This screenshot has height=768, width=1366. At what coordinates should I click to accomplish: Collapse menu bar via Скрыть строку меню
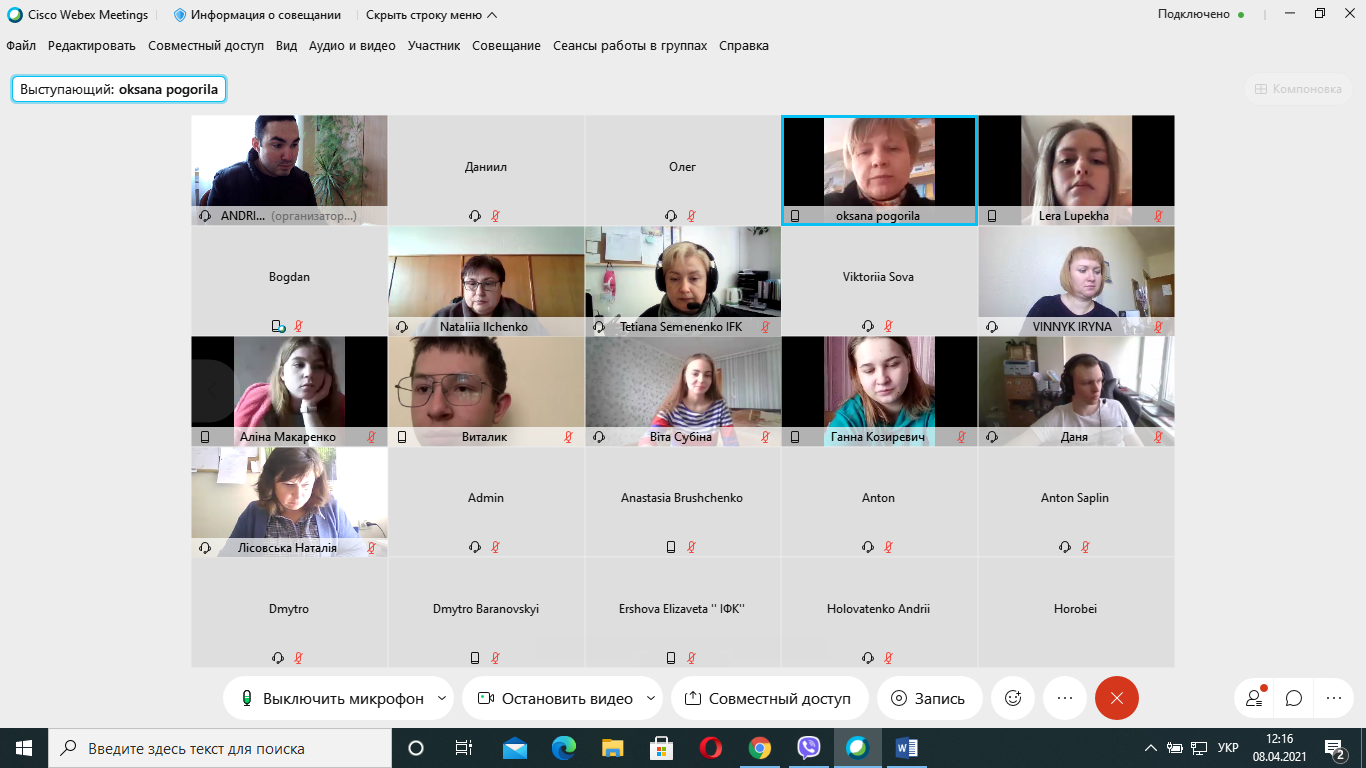[431, 15]
